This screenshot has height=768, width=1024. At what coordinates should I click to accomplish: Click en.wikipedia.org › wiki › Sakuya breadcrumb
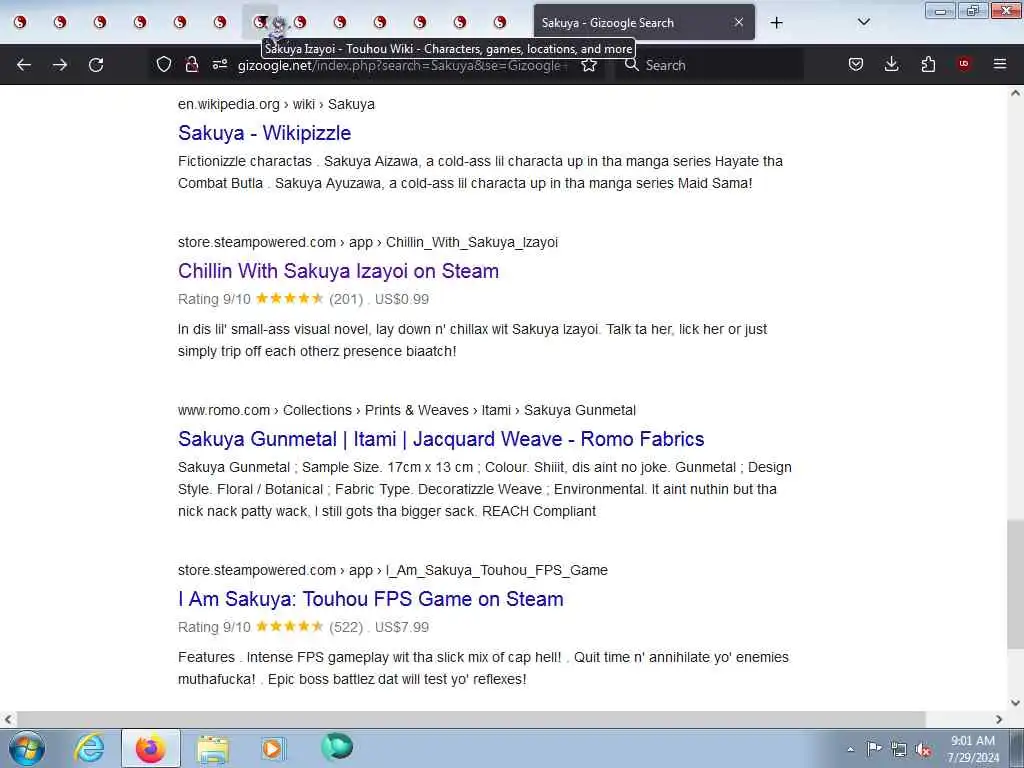click(x=276, y=104)
